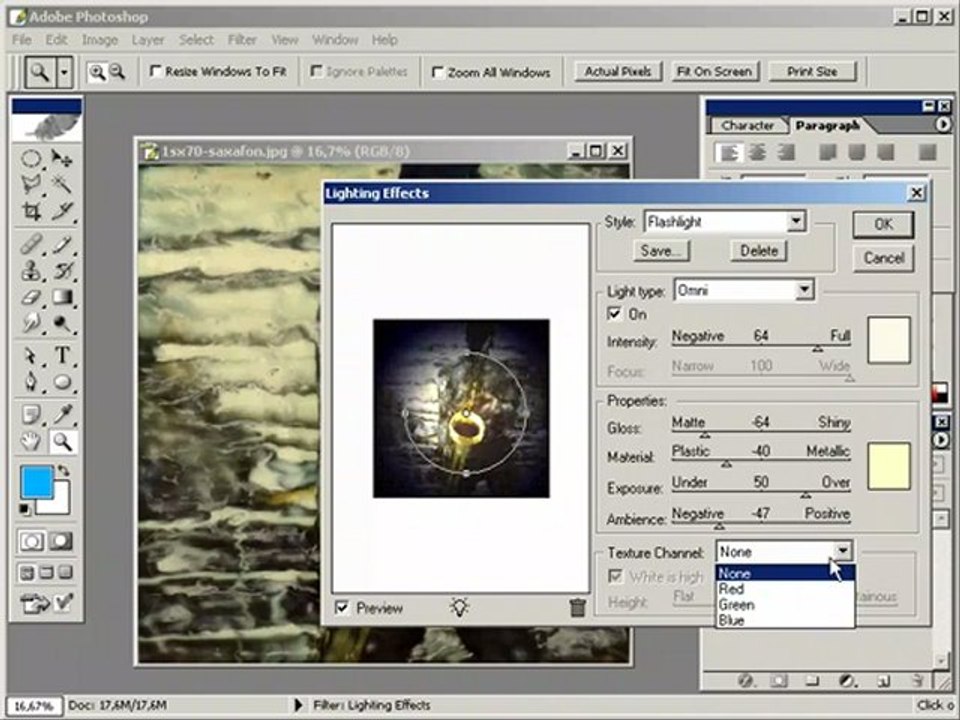Click the swap foreground/background colors arrow
The height and width of the screenshot is (720, 960).
click(x=62, y=471)
